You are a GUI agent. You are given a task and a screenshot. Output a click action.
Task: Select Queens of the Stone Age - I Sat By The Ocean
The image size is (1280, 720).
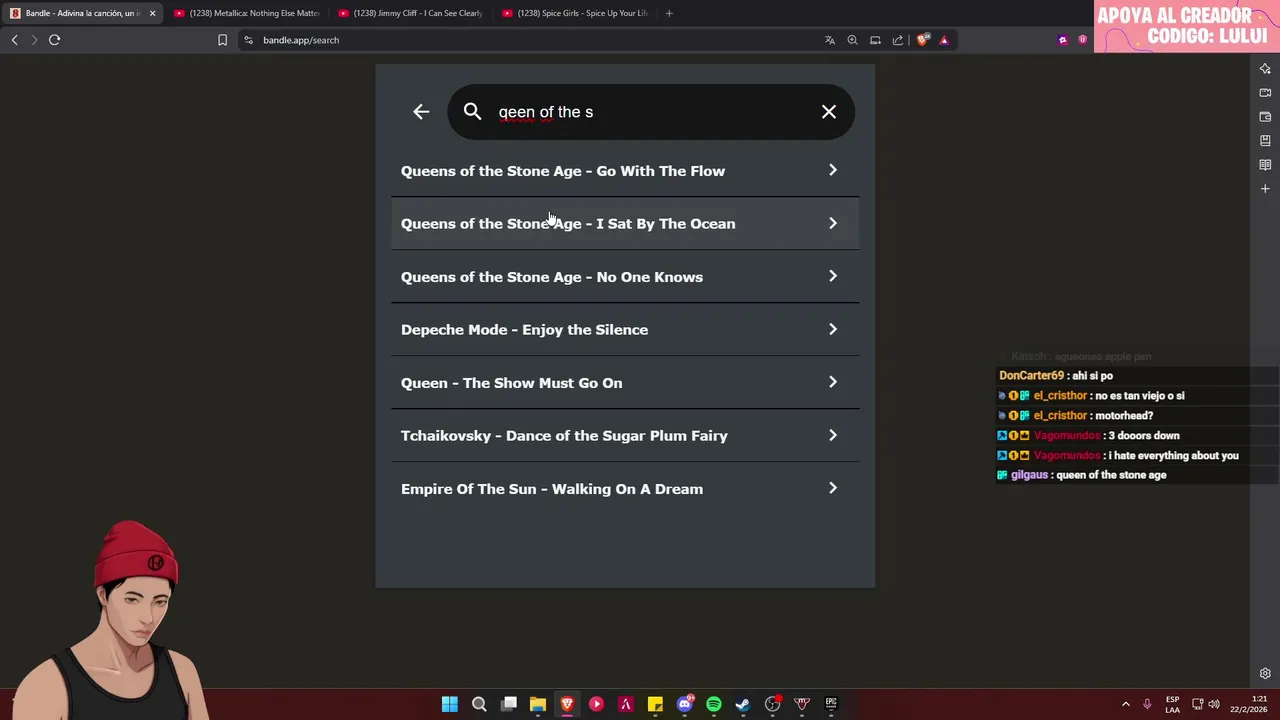pos(625,224)
